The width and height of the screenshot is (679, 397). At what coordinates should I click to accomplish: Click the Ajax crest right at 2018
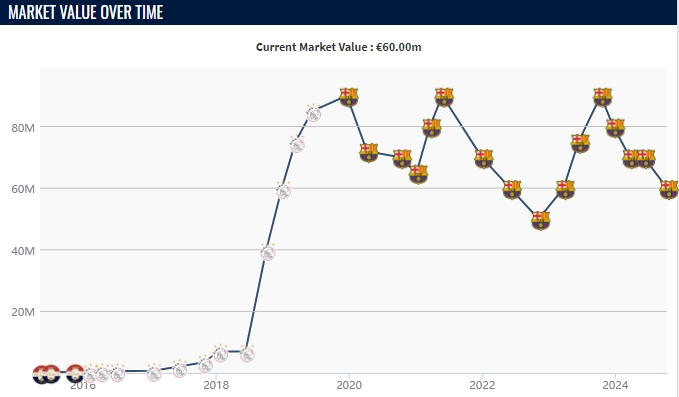[220, 354]
